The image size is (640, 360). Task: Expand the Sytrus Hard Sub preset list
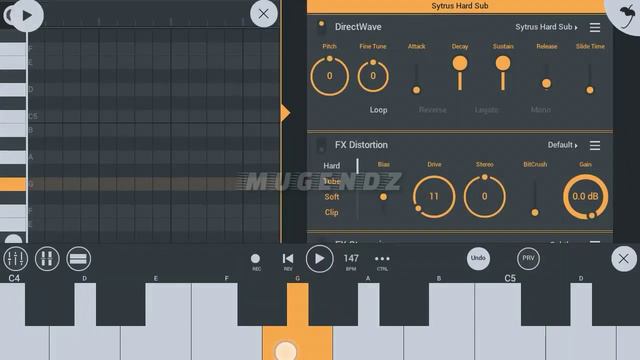[546, 27]
